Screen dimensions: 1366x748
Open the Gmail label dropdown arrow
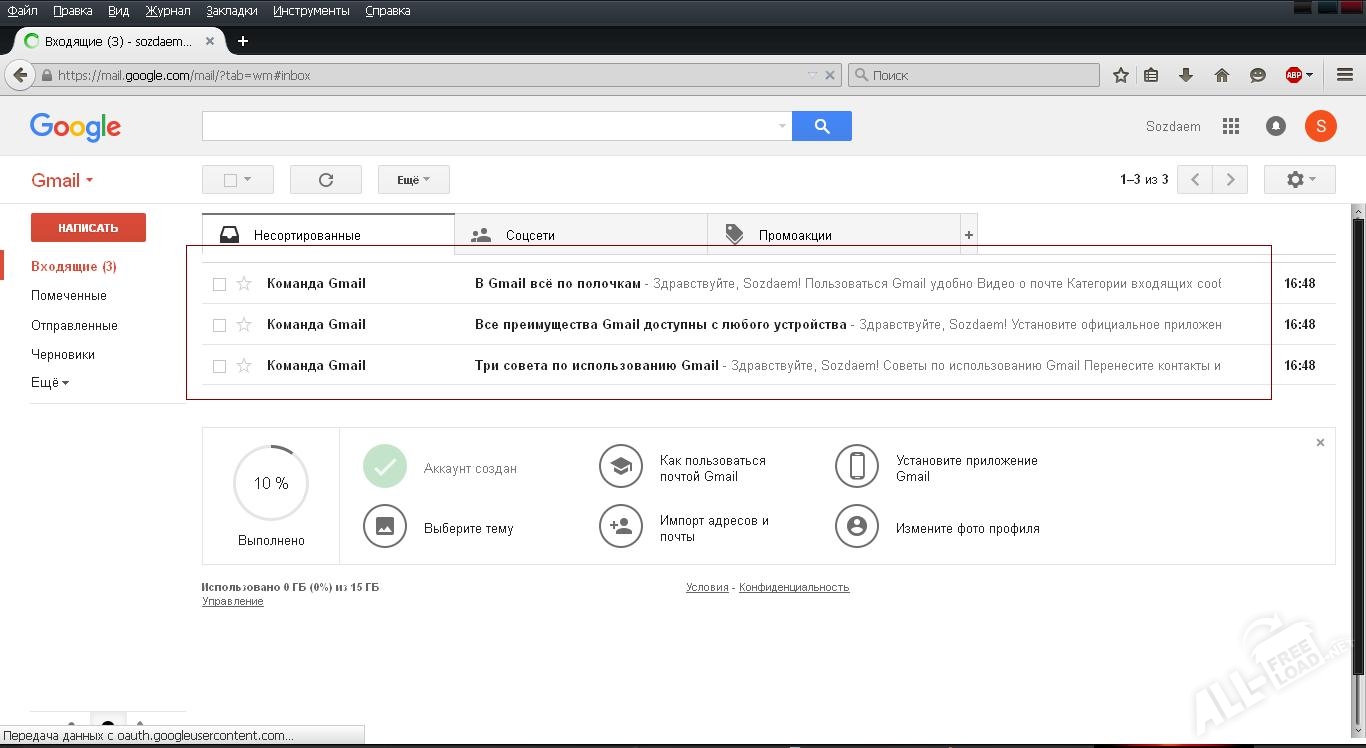(89, 180)
